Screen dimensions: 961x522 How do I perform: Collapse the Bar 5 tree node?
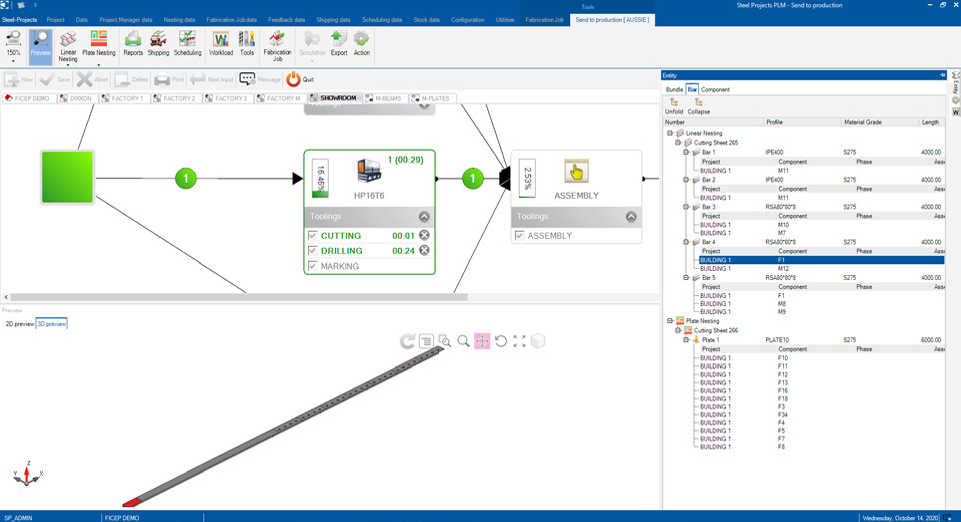pyautogui.click(x=686, y=278)
